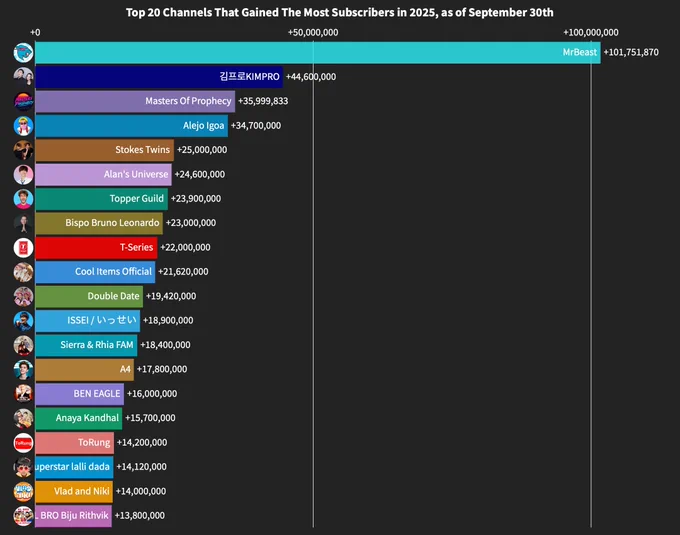Click the +15,700,000 value
680x535 pixels.
pos(150,418)
